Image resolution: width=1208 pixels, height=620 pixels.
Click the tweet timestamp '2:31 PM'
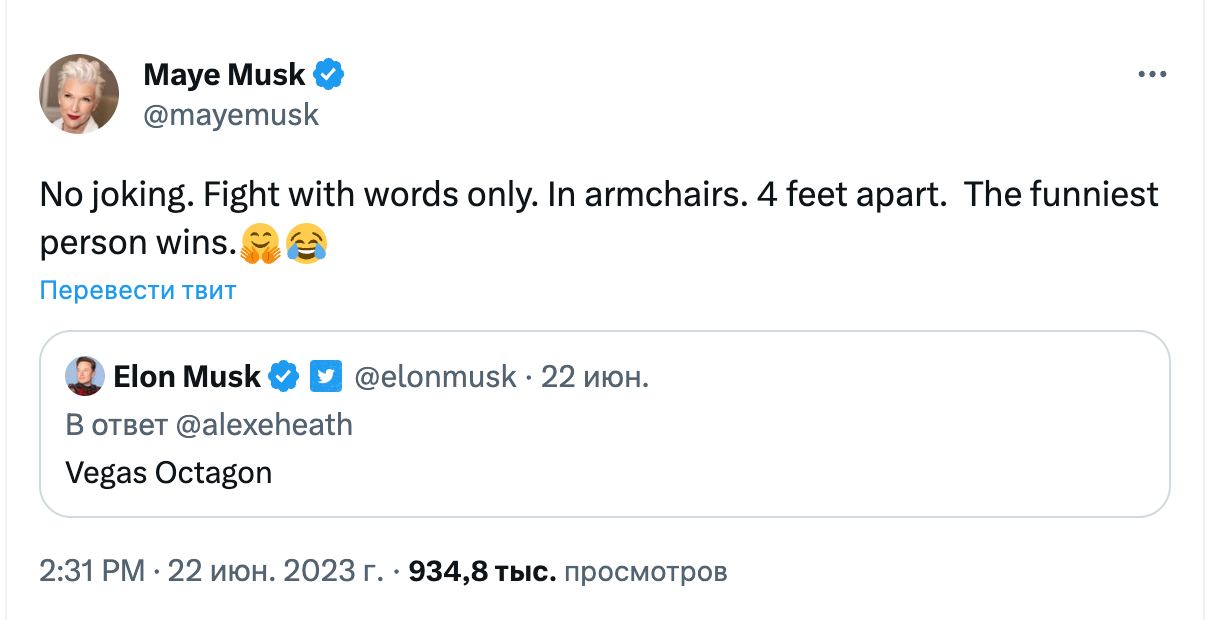pos(90,571)
